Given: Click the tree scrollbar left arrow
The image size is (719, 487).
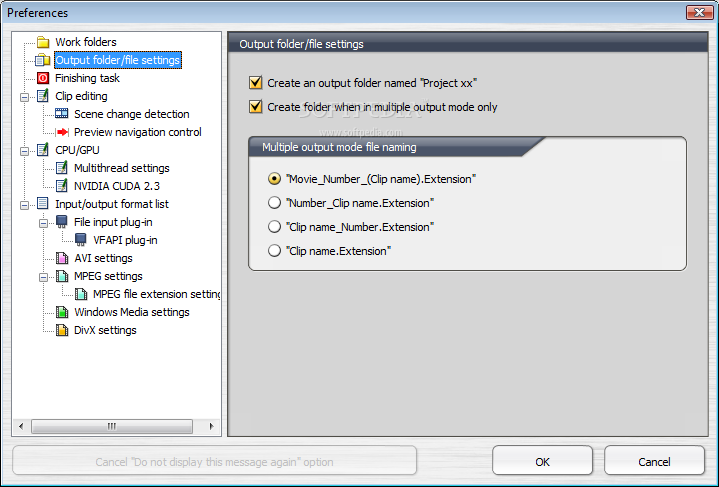Looking at the screenshot, I should point(21,426).
